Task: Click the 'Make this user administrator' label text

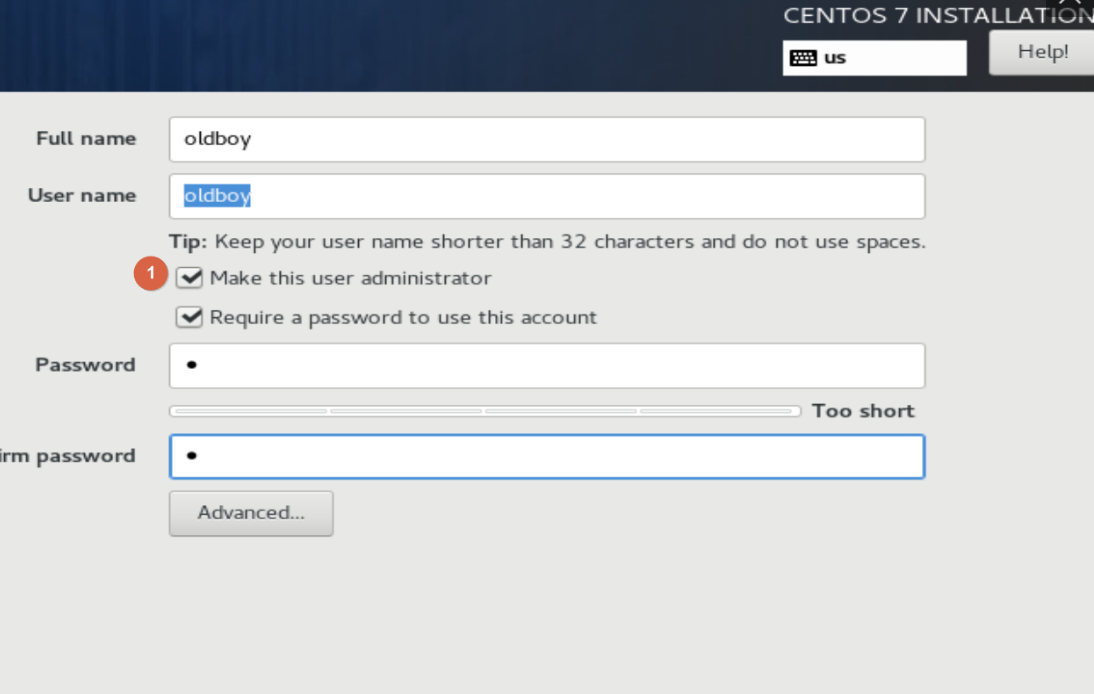Action: click(350, 278)
